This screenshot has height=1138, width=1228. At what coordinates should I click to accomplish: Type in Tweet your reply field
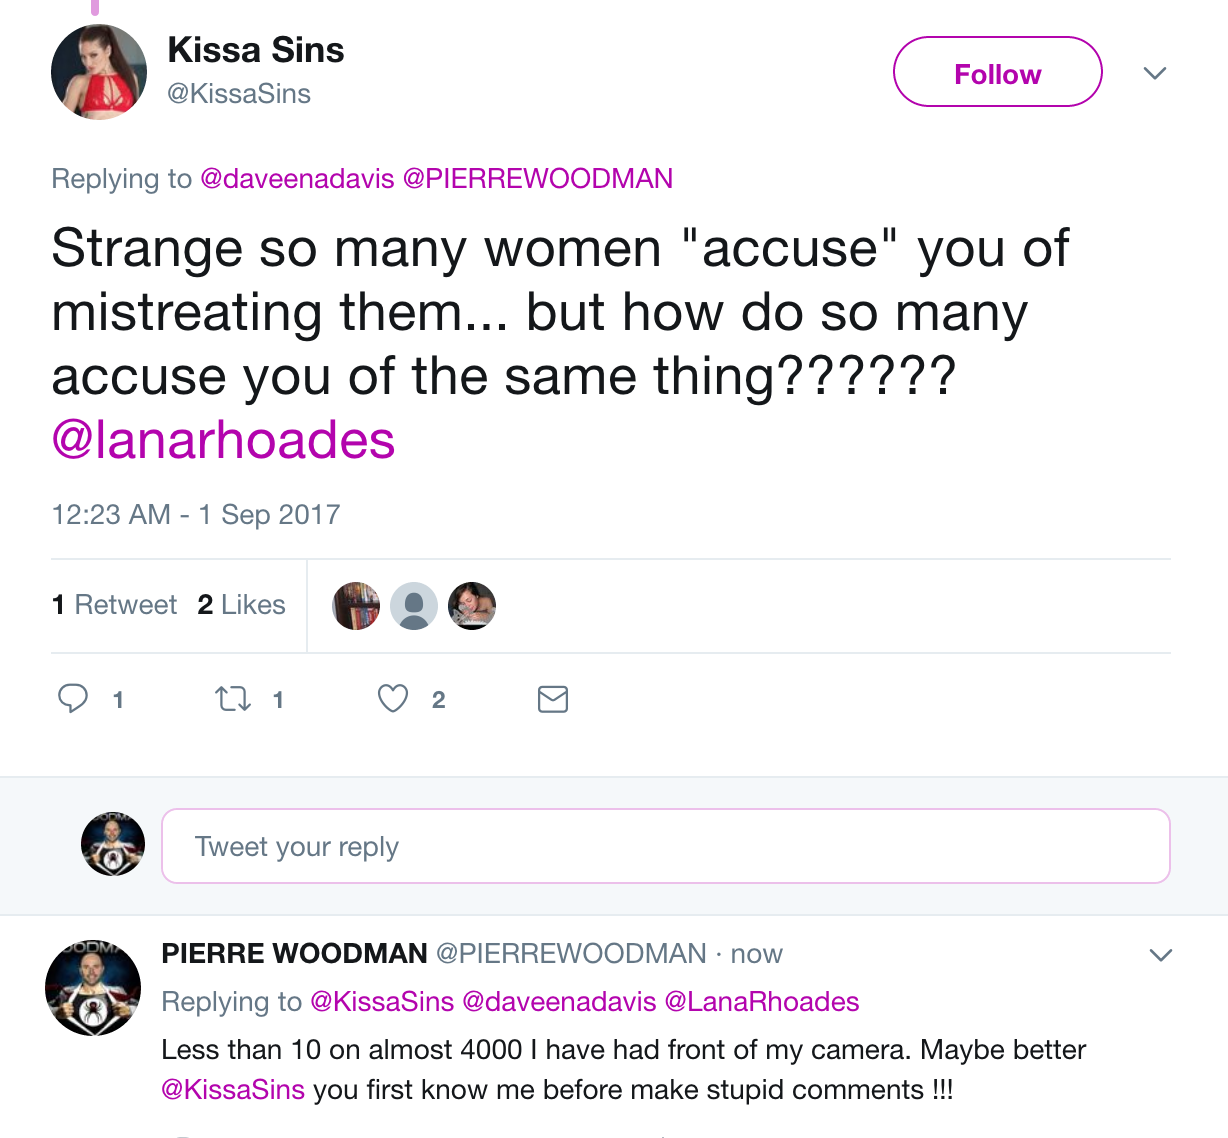(665, 846)
